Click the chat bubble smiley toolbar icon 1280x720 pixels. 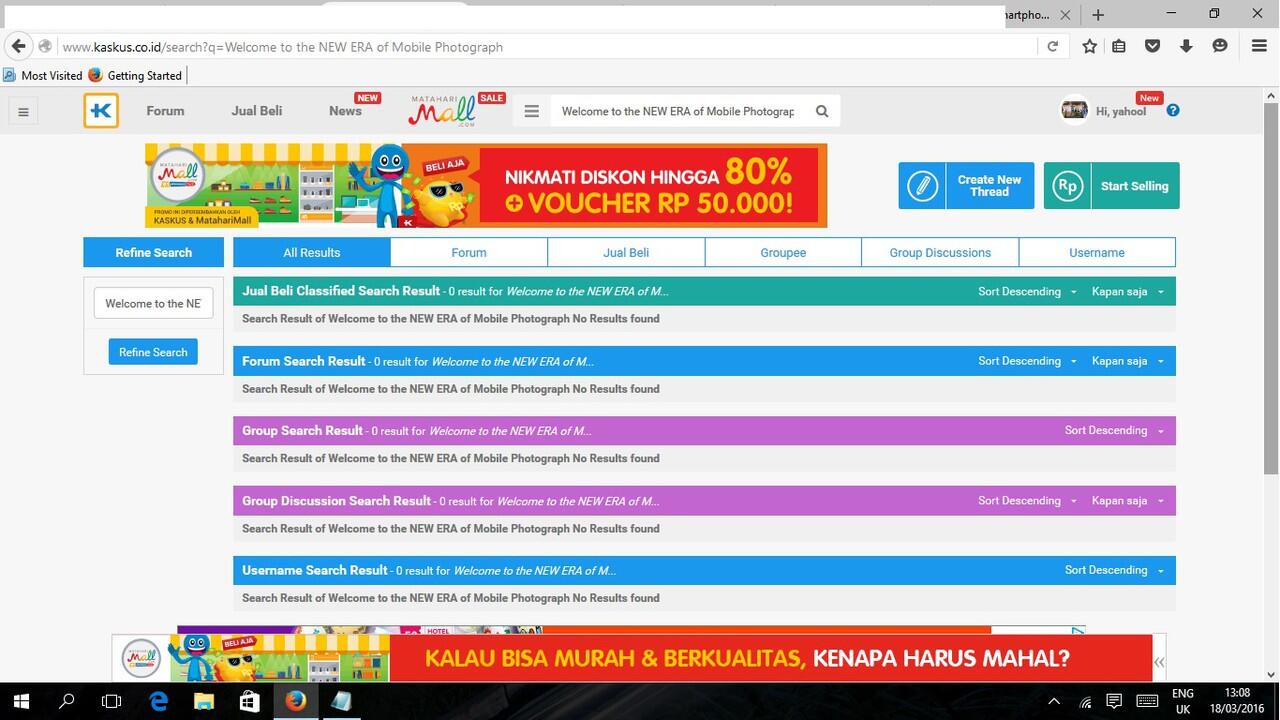point(1219,46)
